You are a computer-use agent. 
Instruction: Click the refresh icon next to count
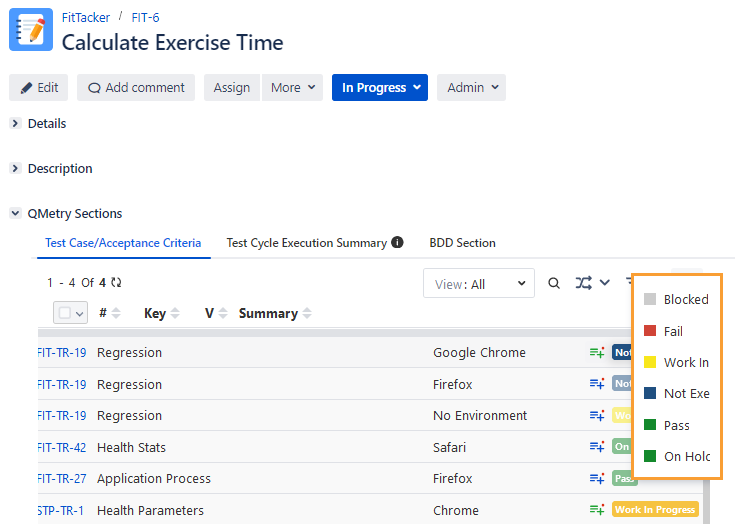click(116, 283)
